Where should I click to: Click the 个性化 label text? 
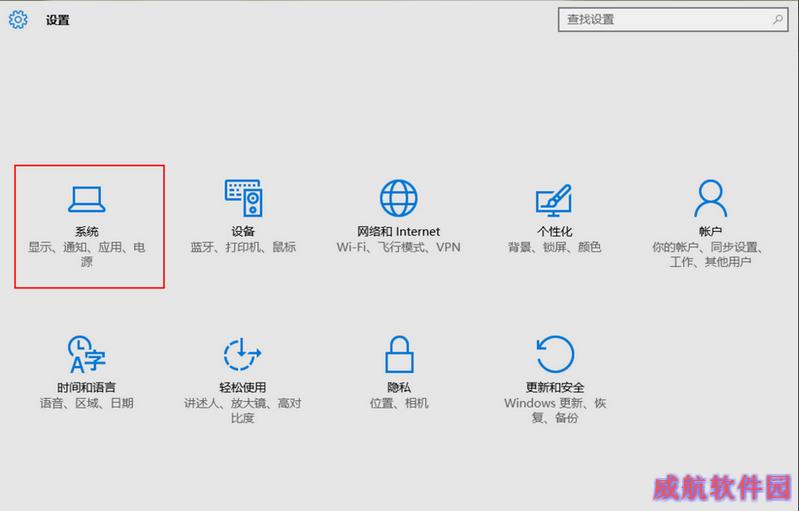[x=554, y=232]
